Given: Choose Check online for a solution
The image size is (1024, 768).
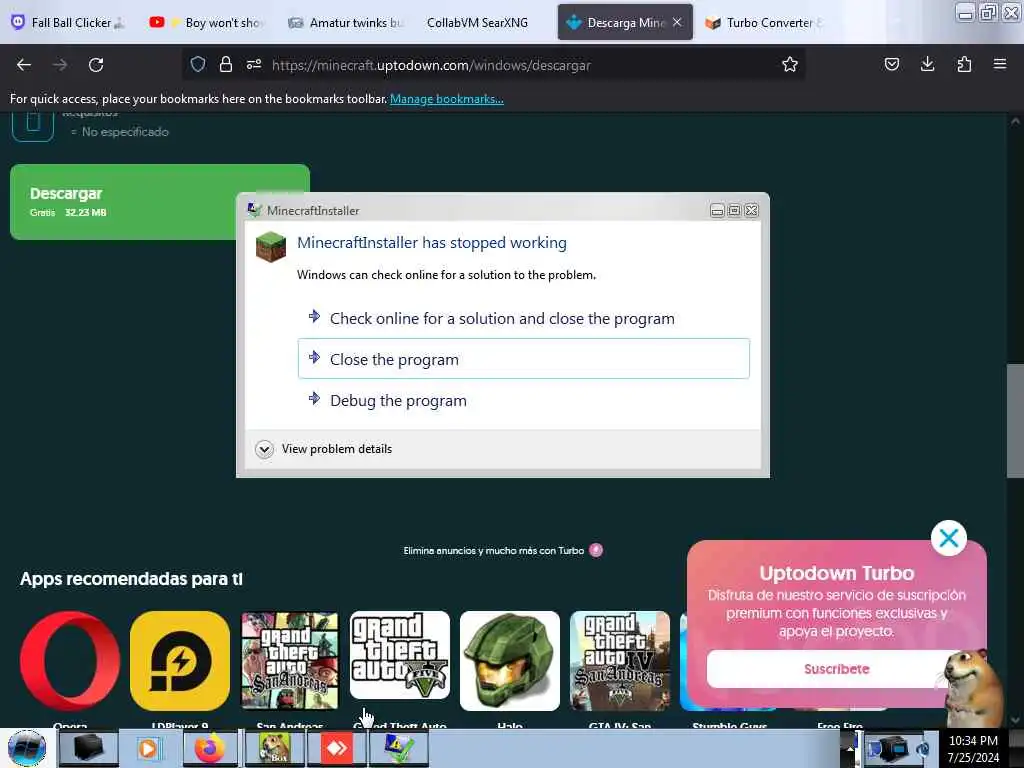Looking at the screenshot, I should pyautogui.click(x=524, y=318).
